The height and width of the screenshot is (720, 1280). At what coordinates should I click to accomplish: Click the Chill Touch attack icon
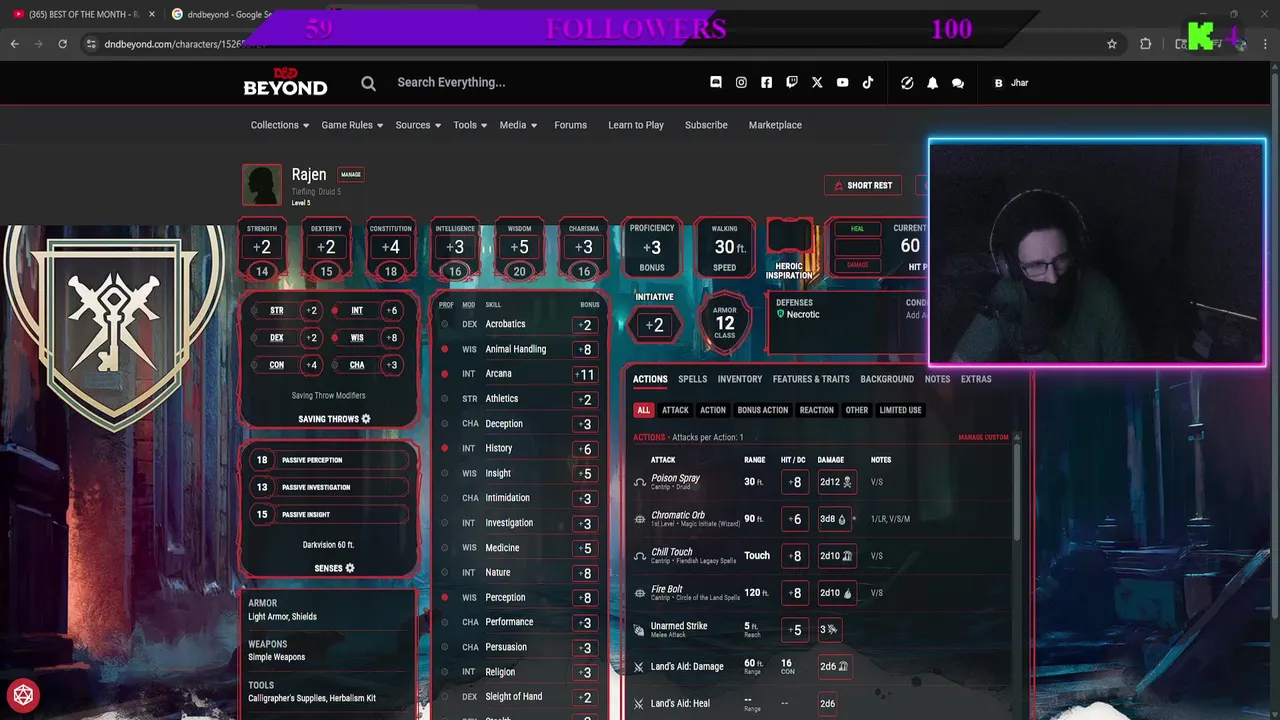click(640, 556)
